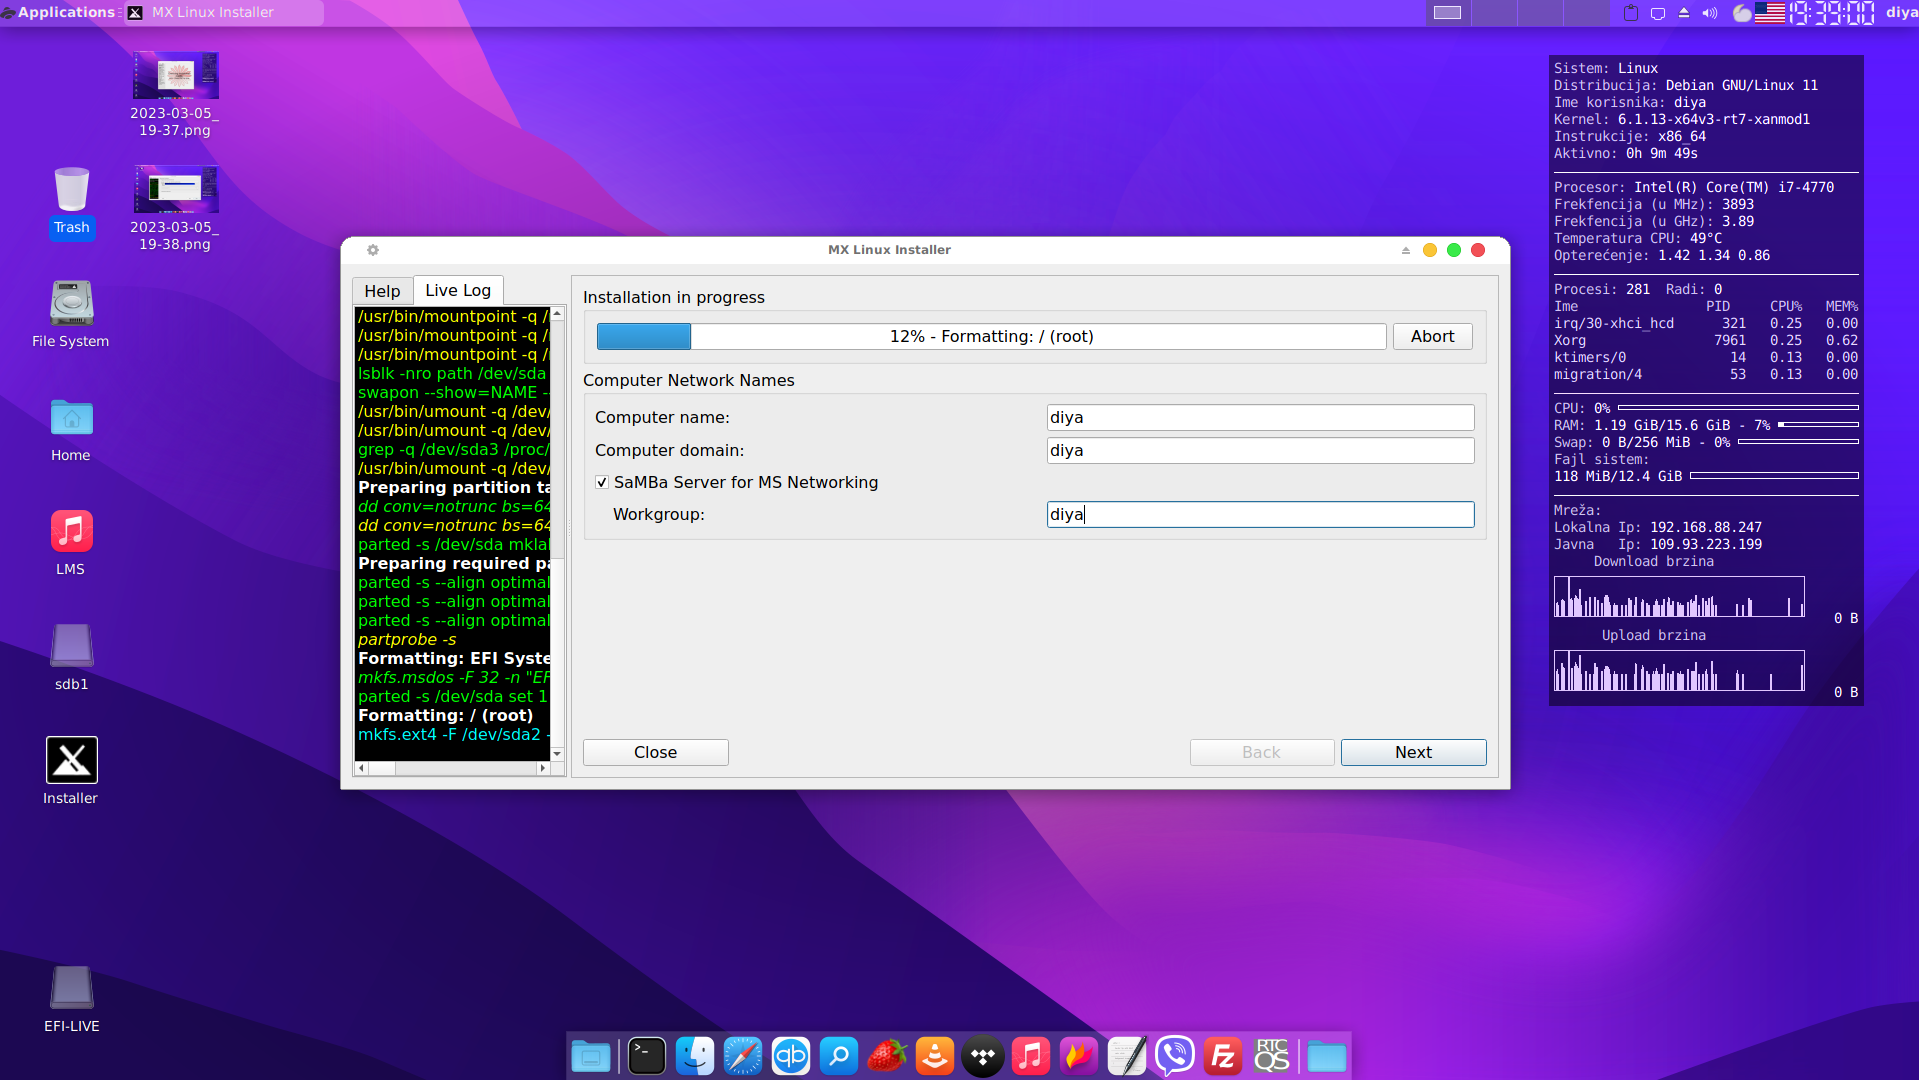
Task: Click in the Computer name field
Action: point(1260,417)
